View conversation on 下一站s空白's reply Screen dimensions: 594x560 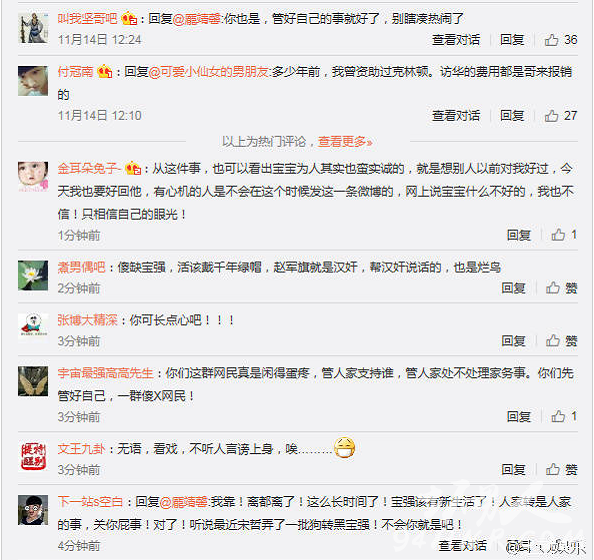click(462, 546)
